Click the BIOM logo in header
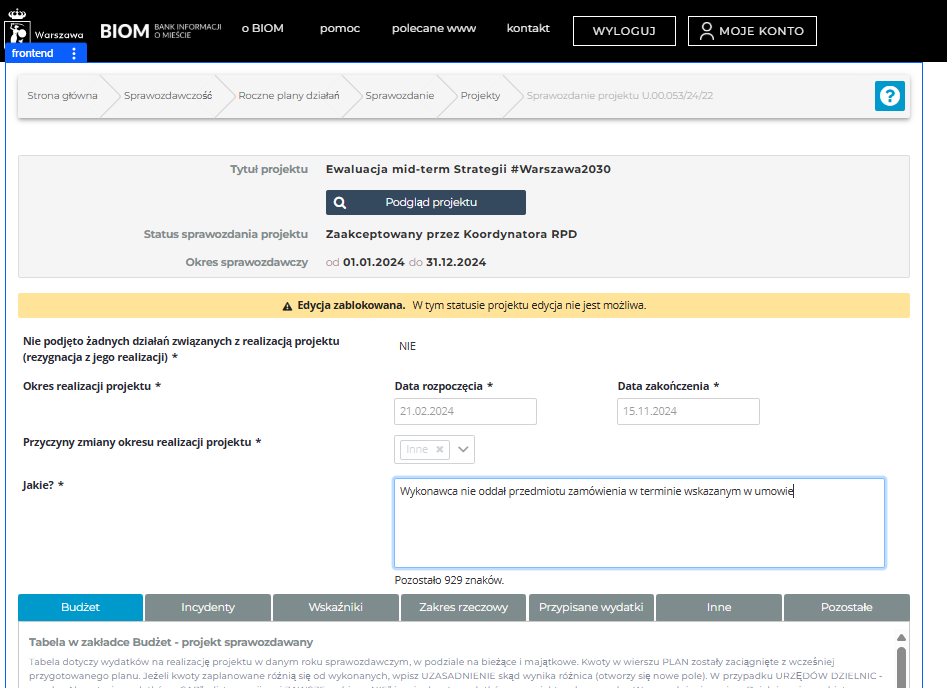The image size is (947, 688). (x=124, y=30)
